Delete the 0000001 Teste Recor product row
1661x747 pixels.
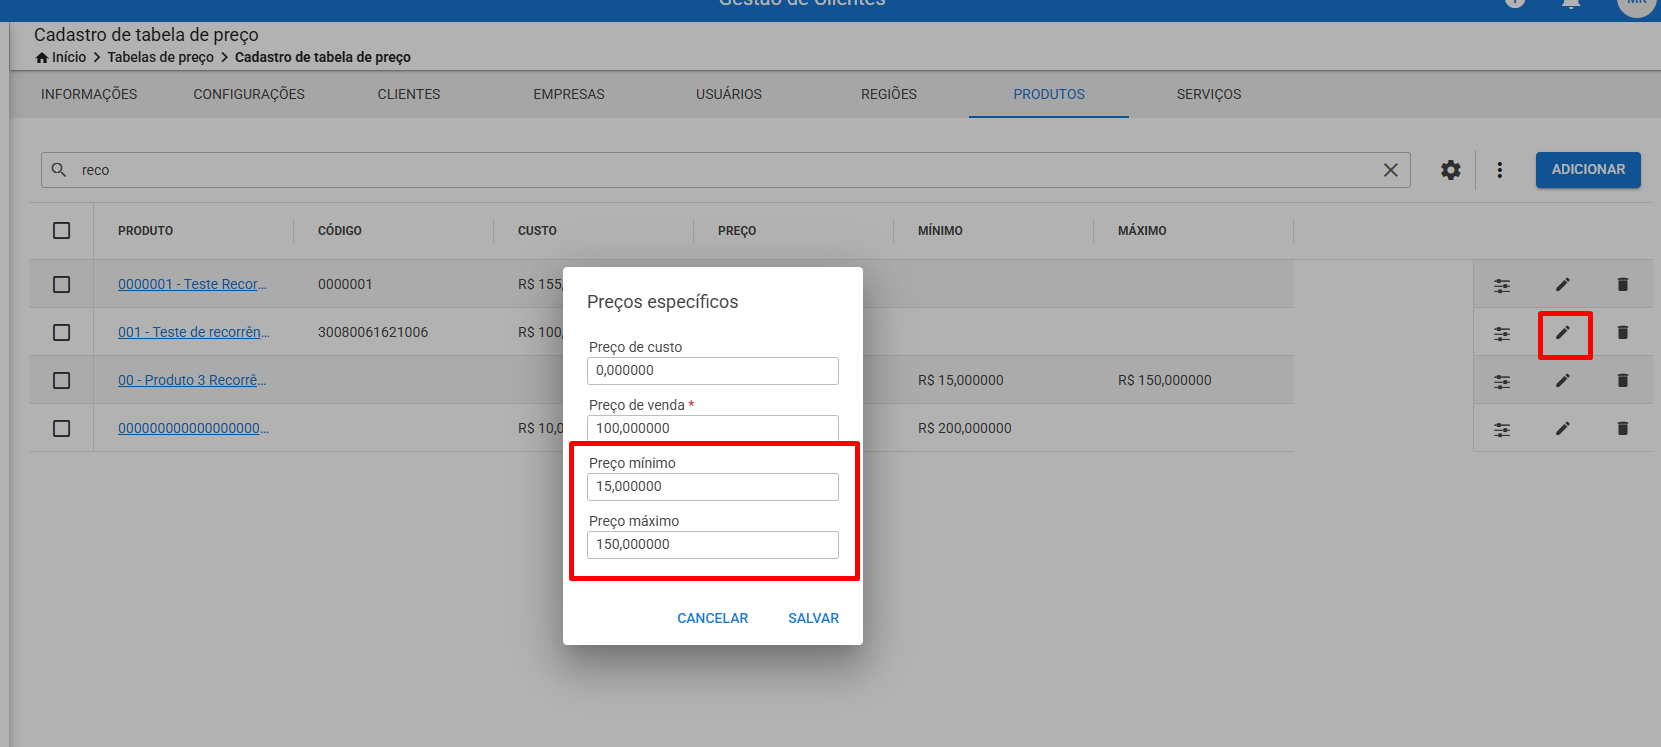[x=1623, y=285]
